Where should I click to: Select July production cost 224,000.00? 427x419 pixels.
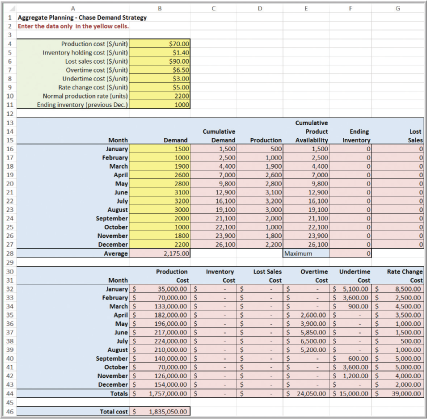click(x=160, y=341)
